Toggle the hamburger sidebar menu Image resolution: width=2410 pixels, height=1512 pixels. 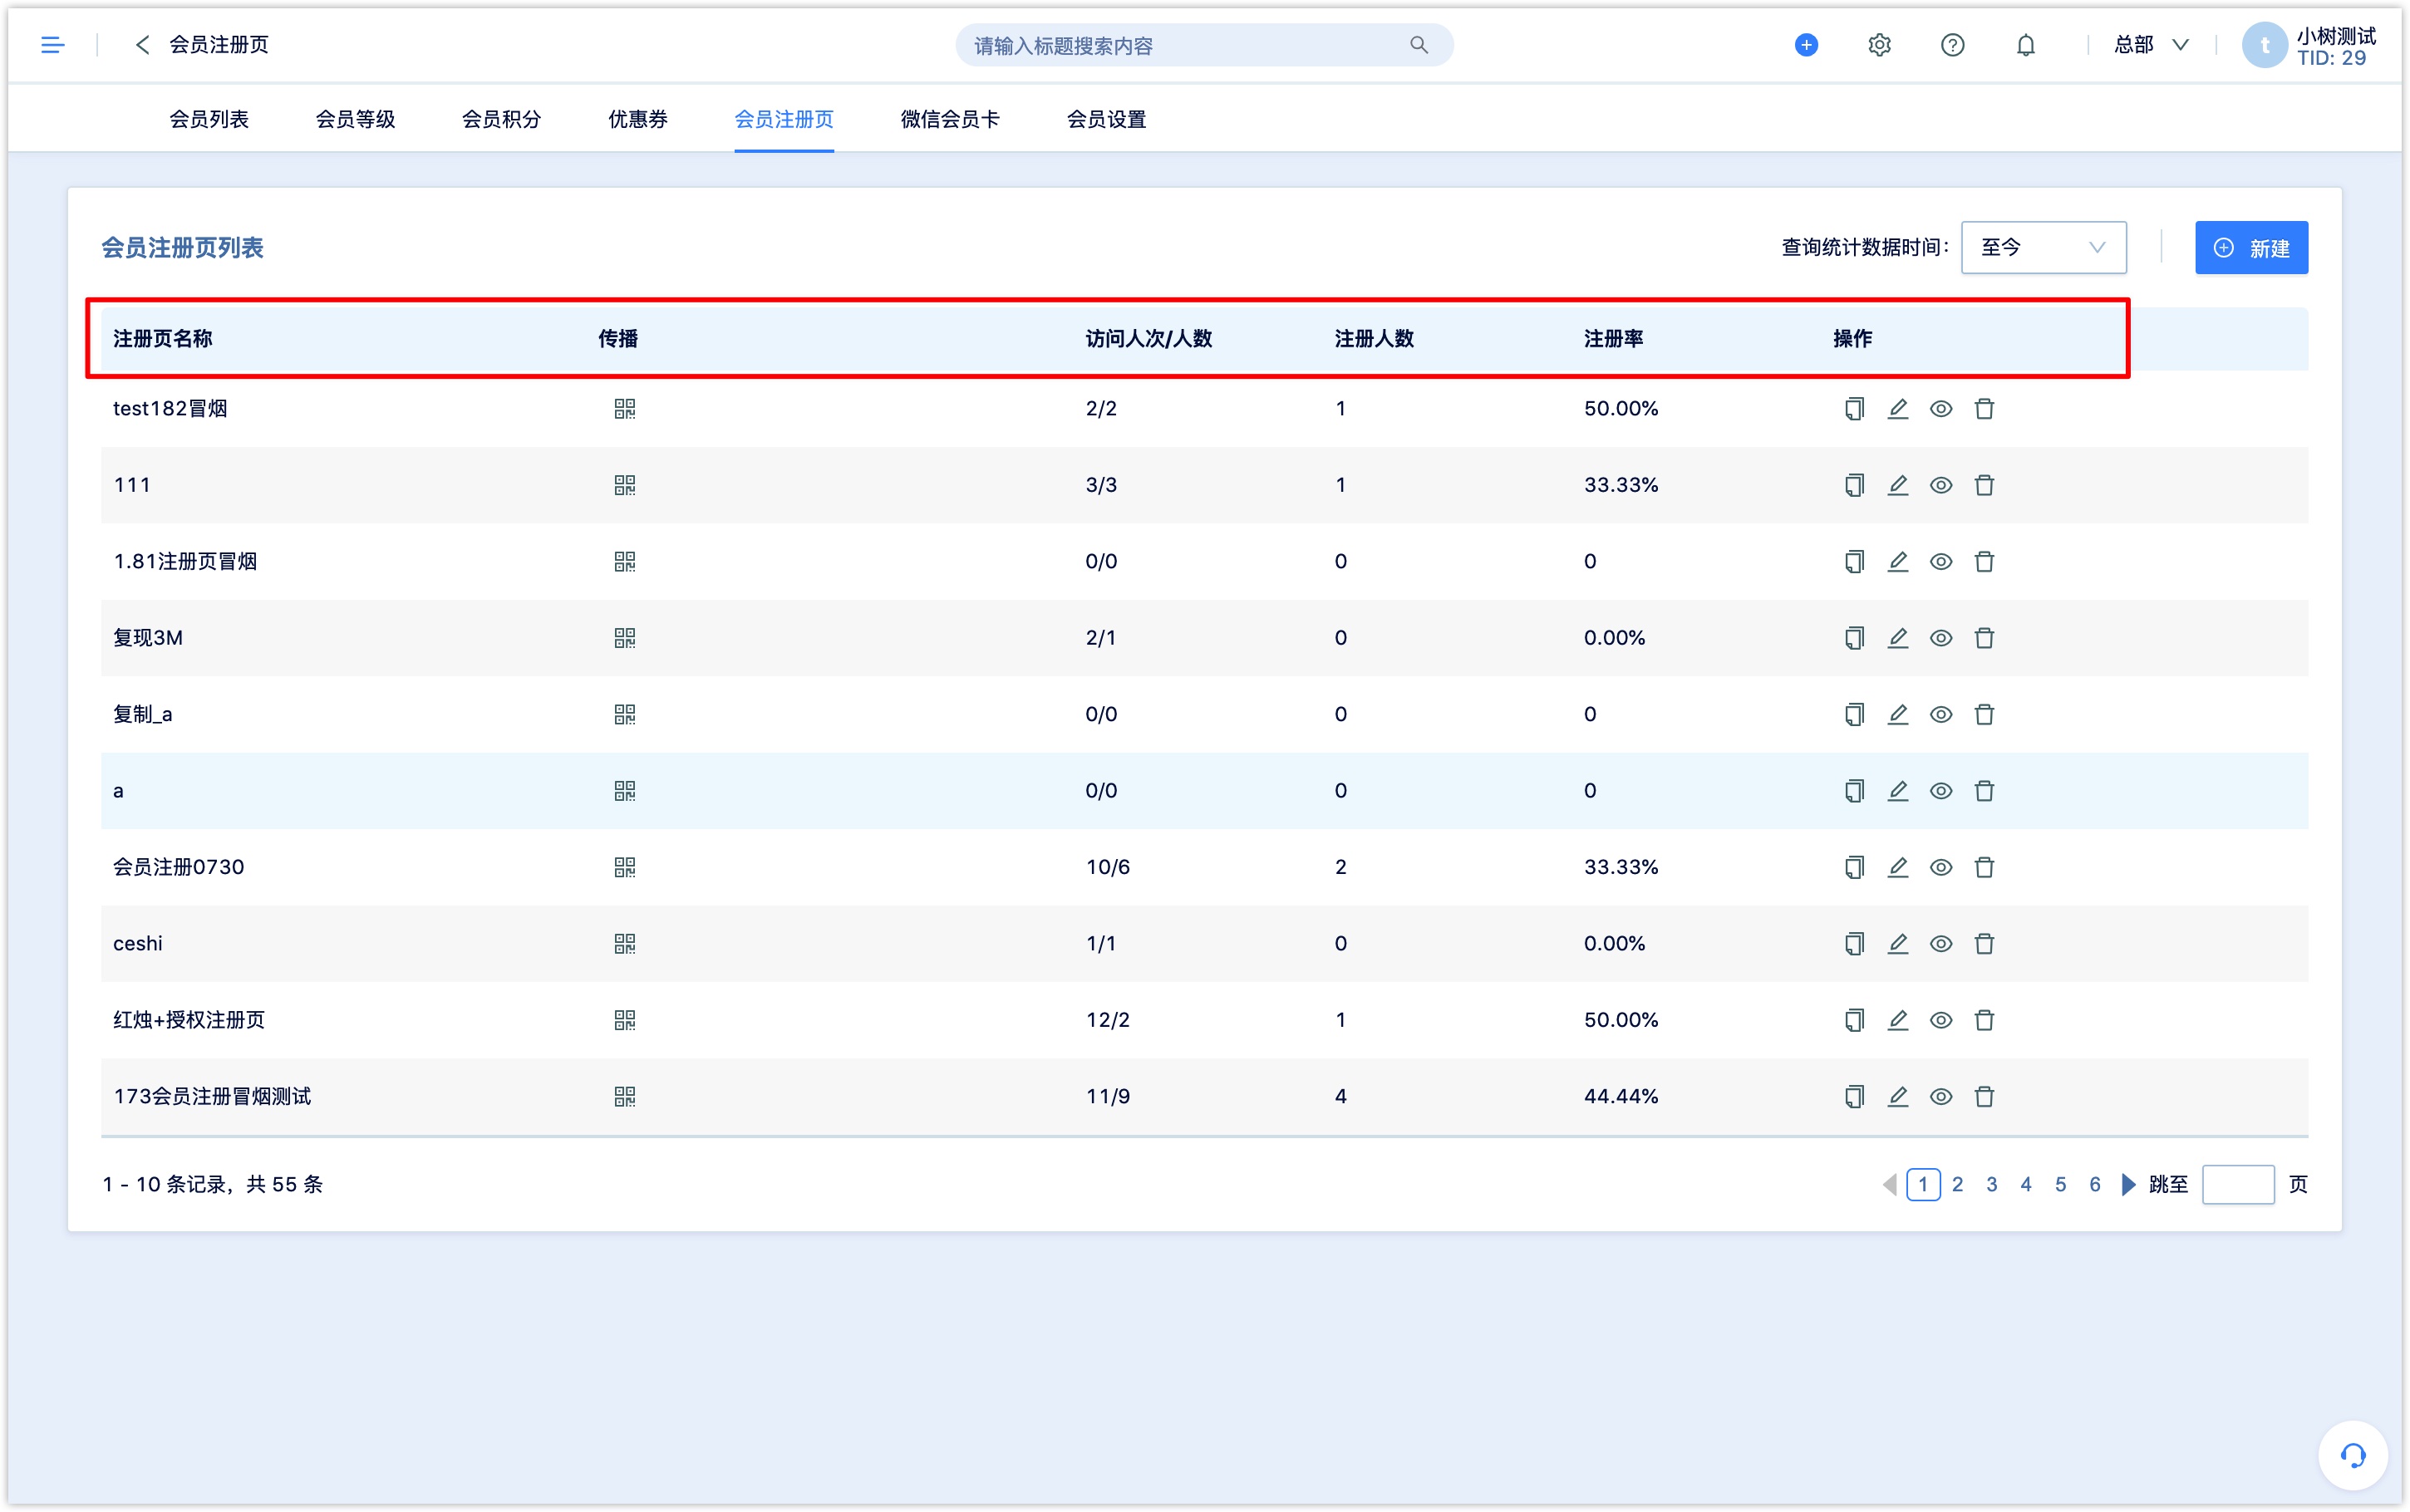[x=52, y=45]
